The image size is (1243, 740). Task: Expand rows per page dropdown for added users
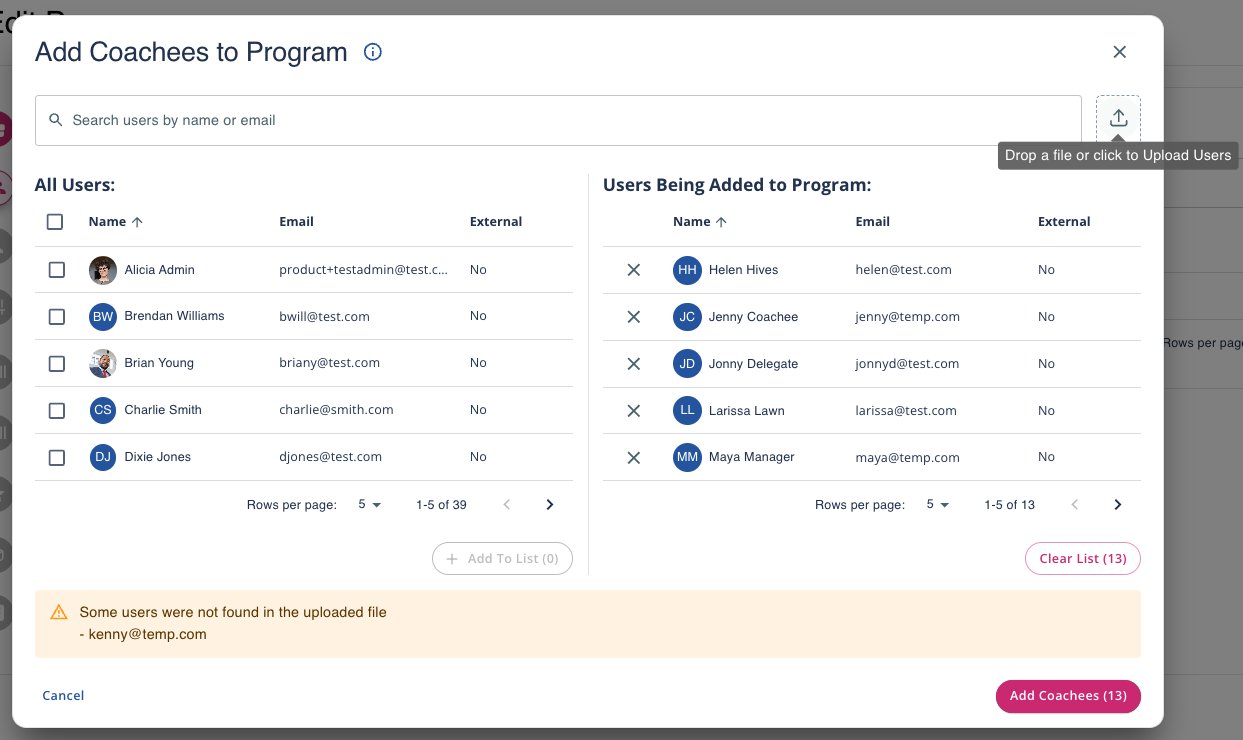click(x=937, y=505)
